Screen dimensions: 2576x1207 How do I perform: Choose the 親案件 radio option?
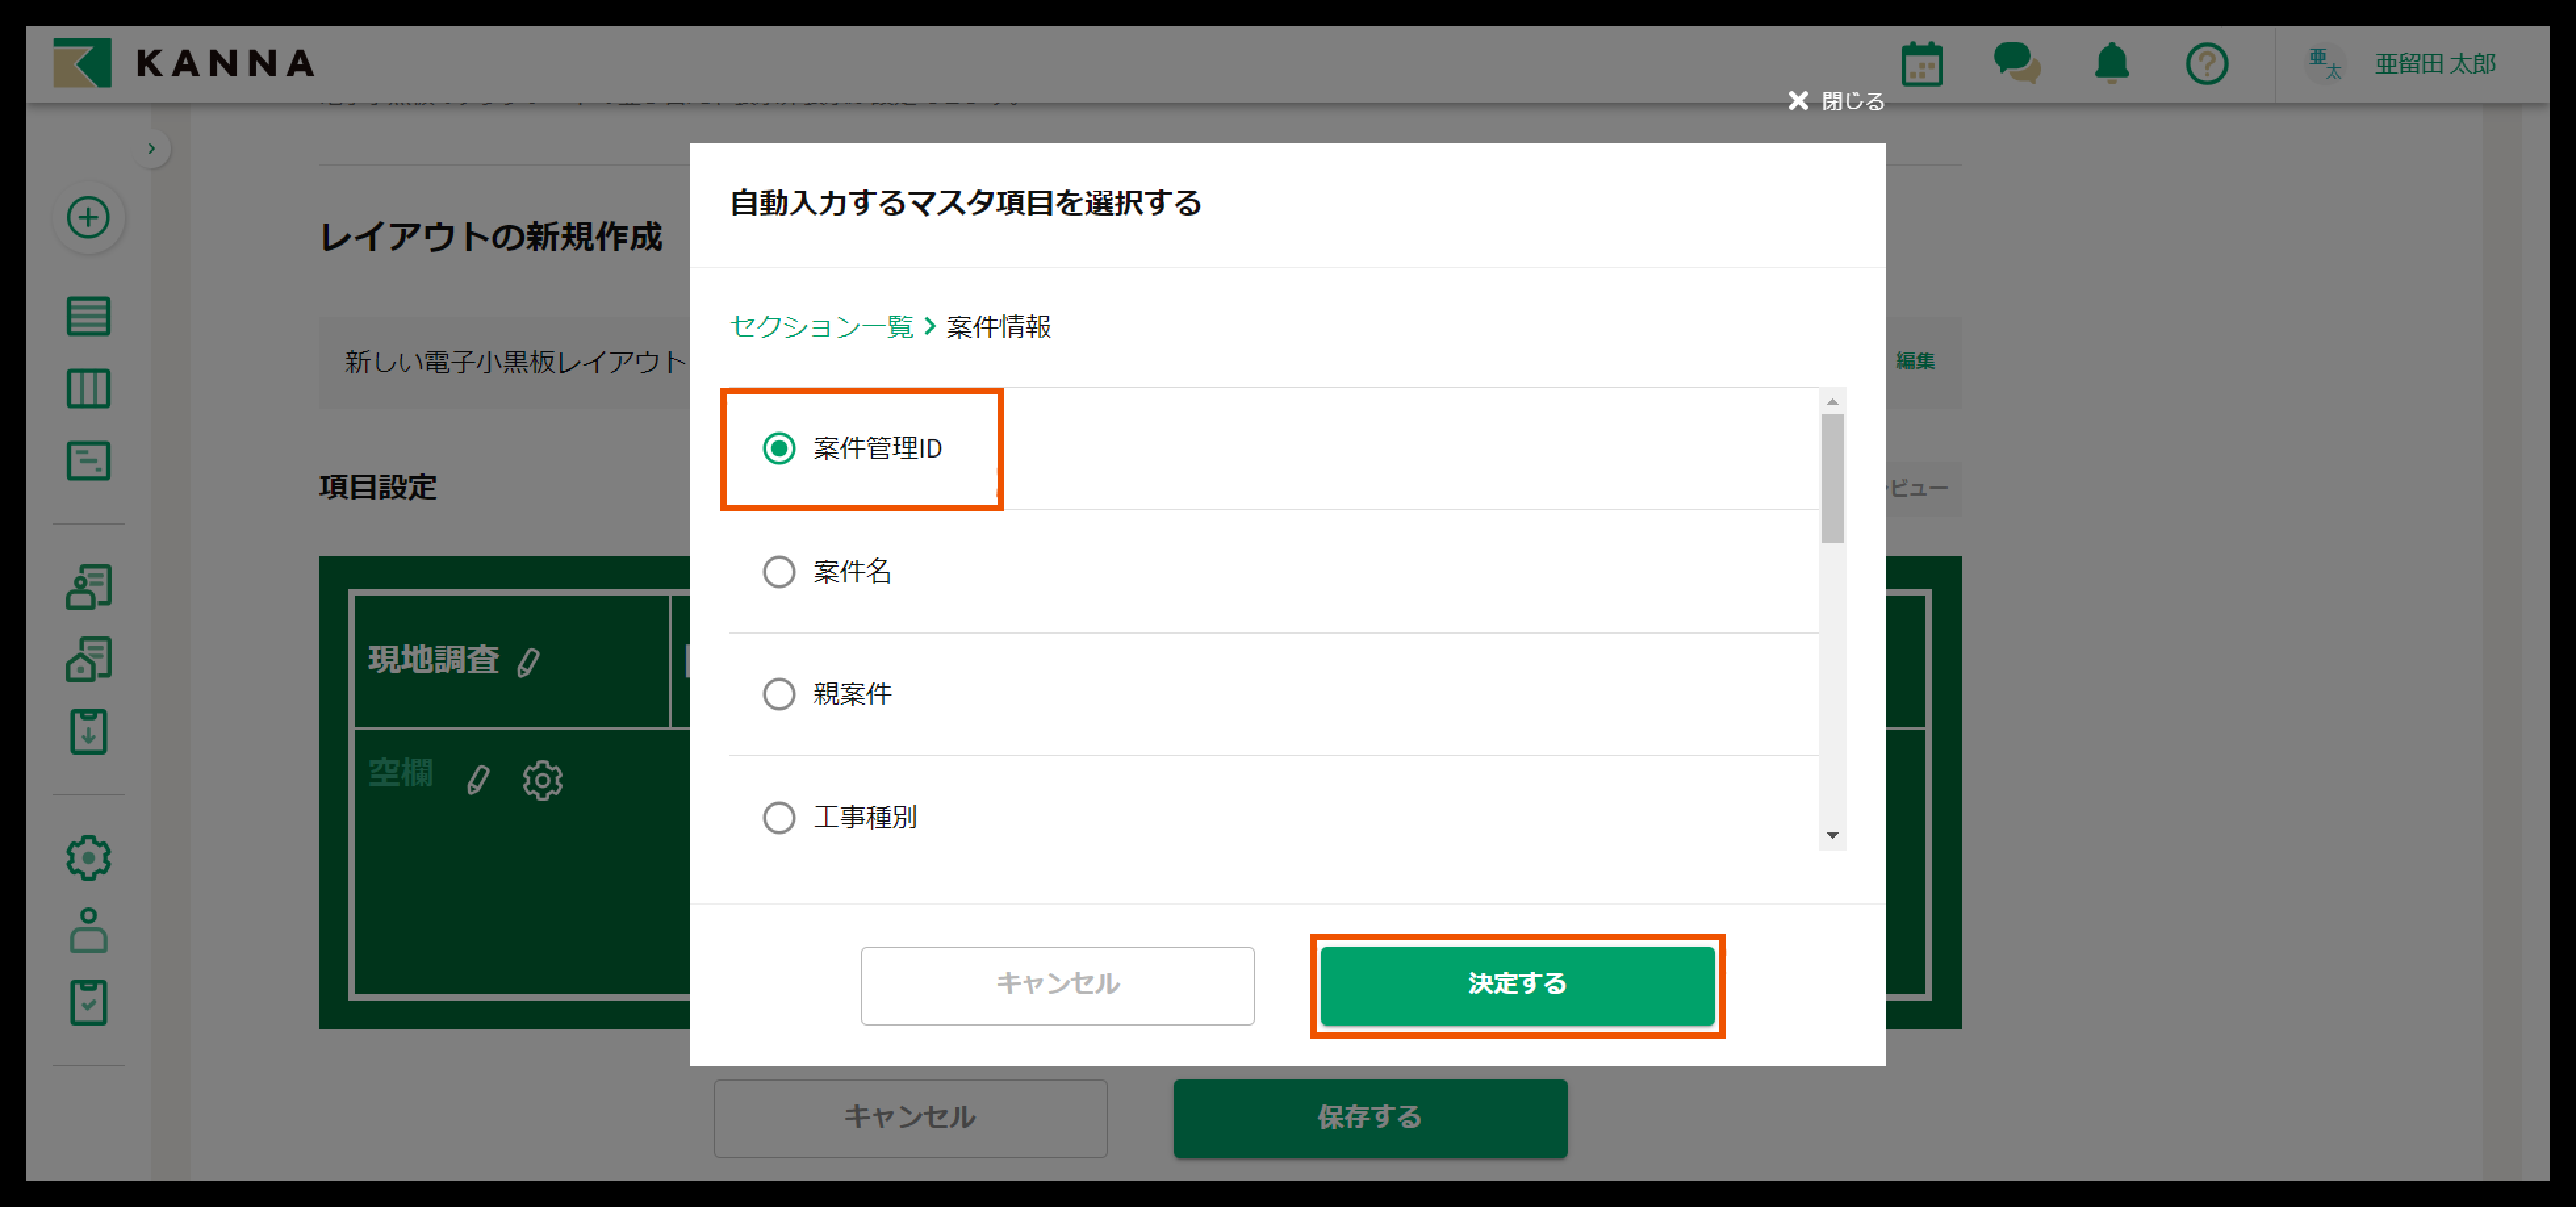pos(779,694)
